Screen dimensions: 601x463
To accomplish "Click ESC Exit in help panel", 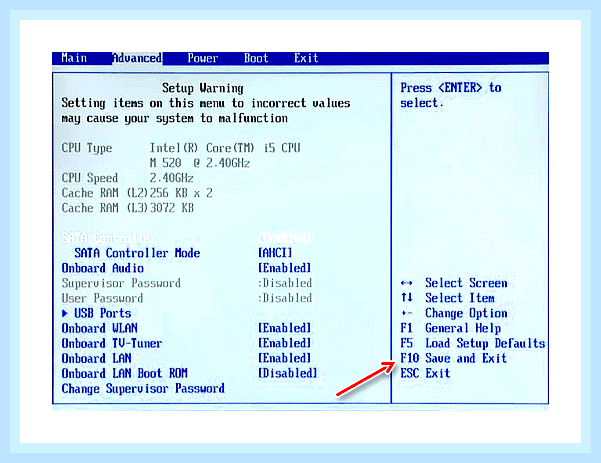I will (x=425, y=373).
